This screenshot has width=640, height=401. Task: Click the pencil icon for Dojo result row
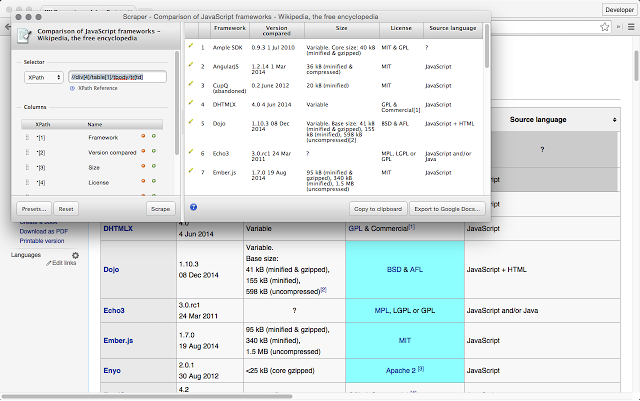[191, 122]
